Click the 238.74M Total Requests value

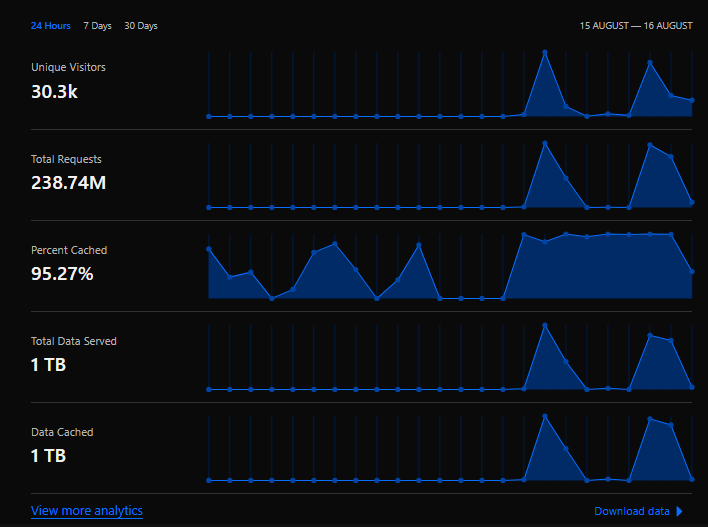pos(69,182)
